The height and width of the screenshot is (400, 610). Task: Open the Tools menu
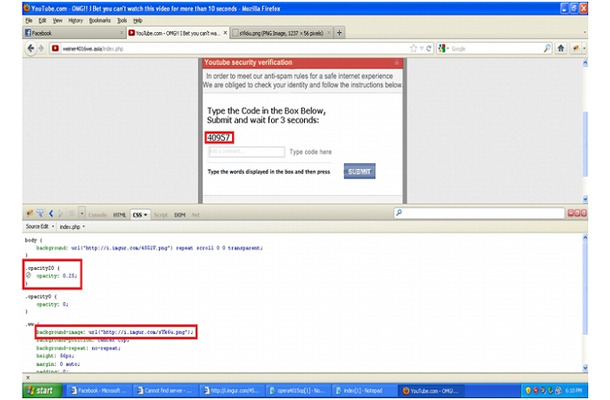[122, 20]
